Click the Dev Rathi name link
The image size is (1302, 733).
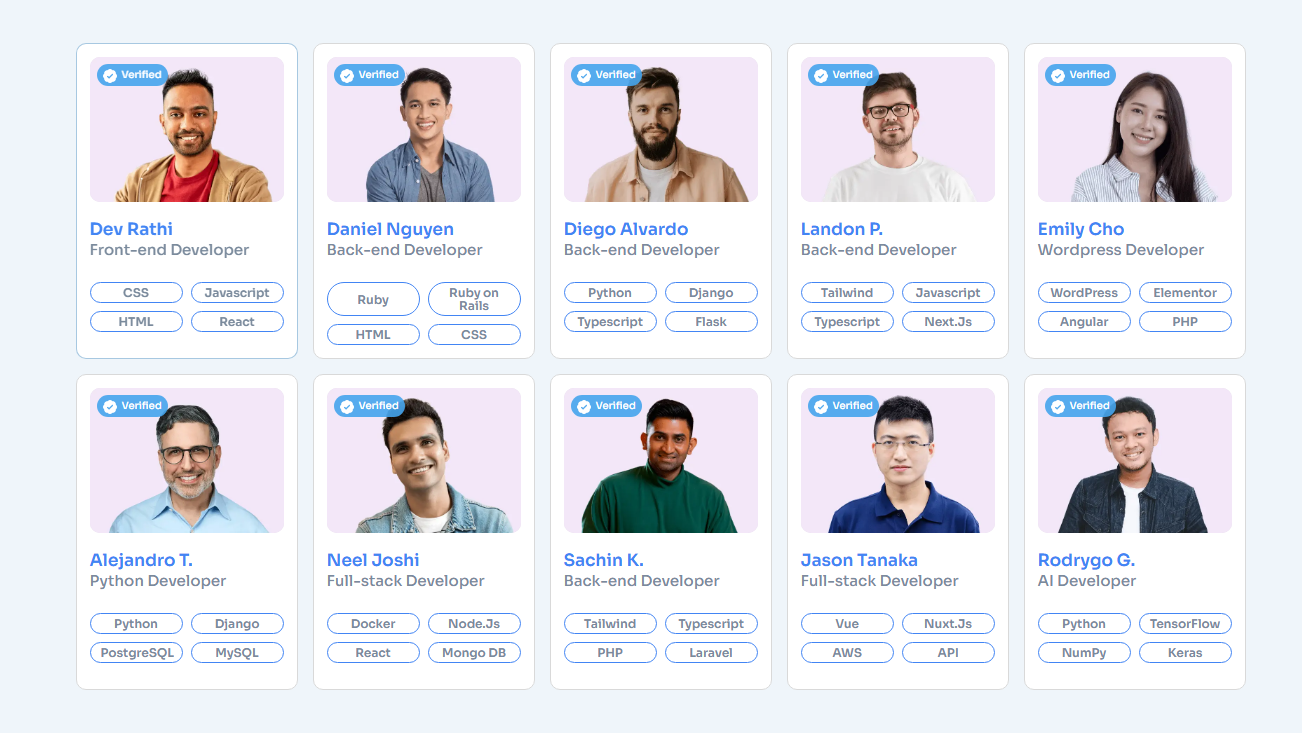pos(131,229)
